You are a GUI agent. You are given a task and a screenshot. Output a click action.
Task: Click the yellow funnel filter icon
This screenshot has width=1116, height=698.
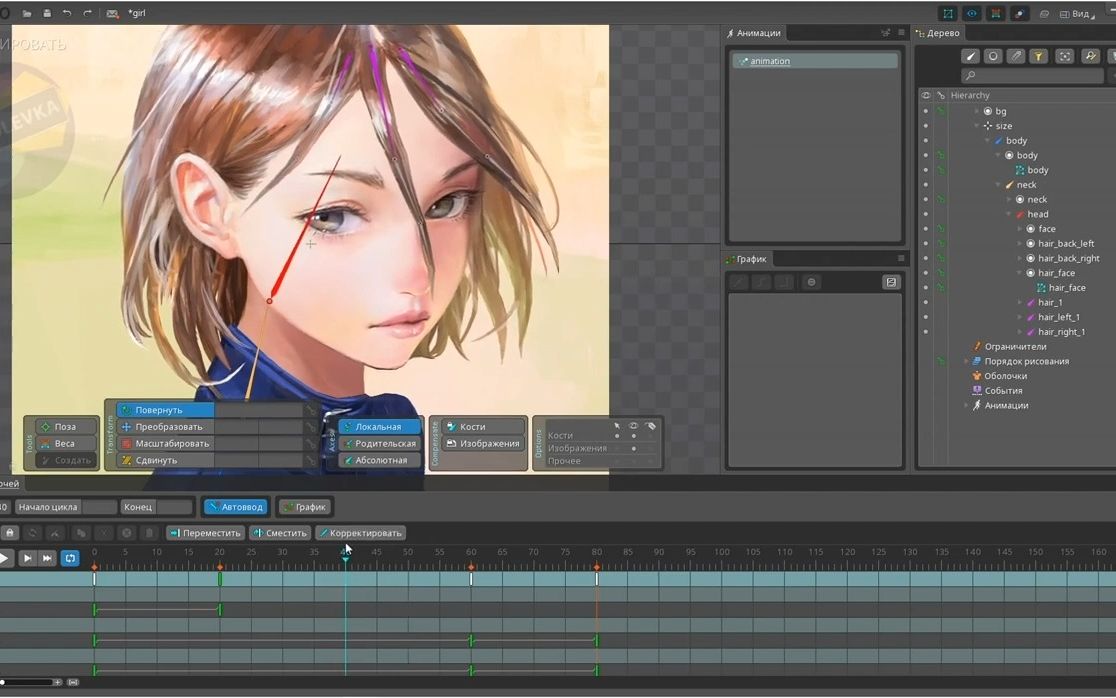coord(1038,56)
